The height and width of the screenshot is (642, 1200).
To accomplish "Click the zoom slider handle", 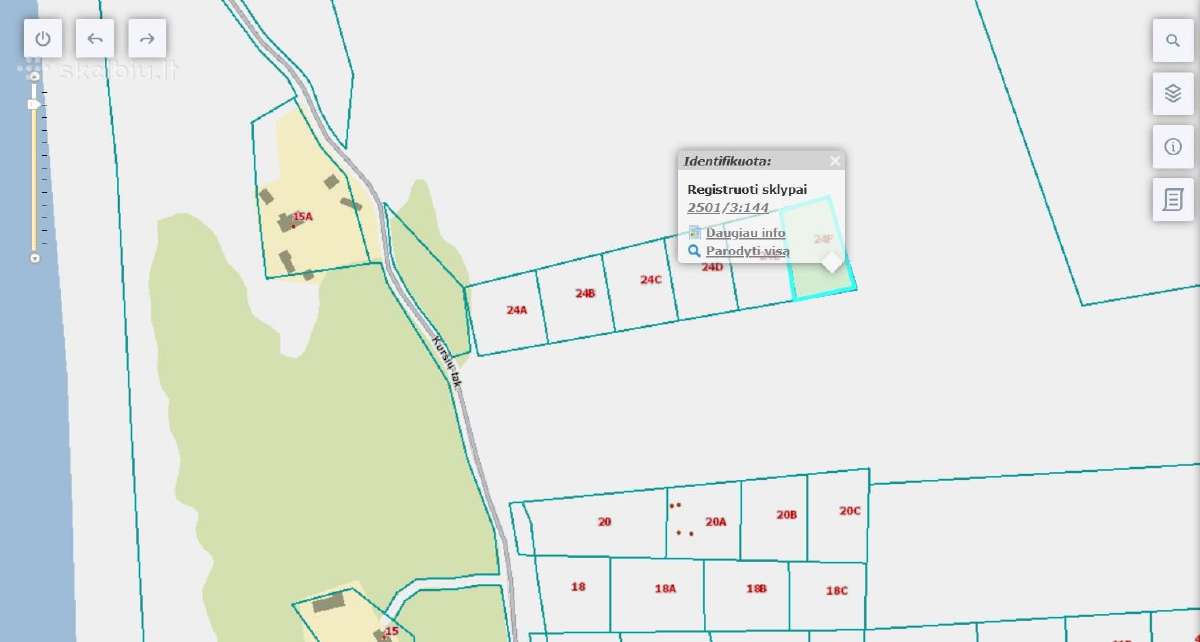I will click(x=34, y=103).
